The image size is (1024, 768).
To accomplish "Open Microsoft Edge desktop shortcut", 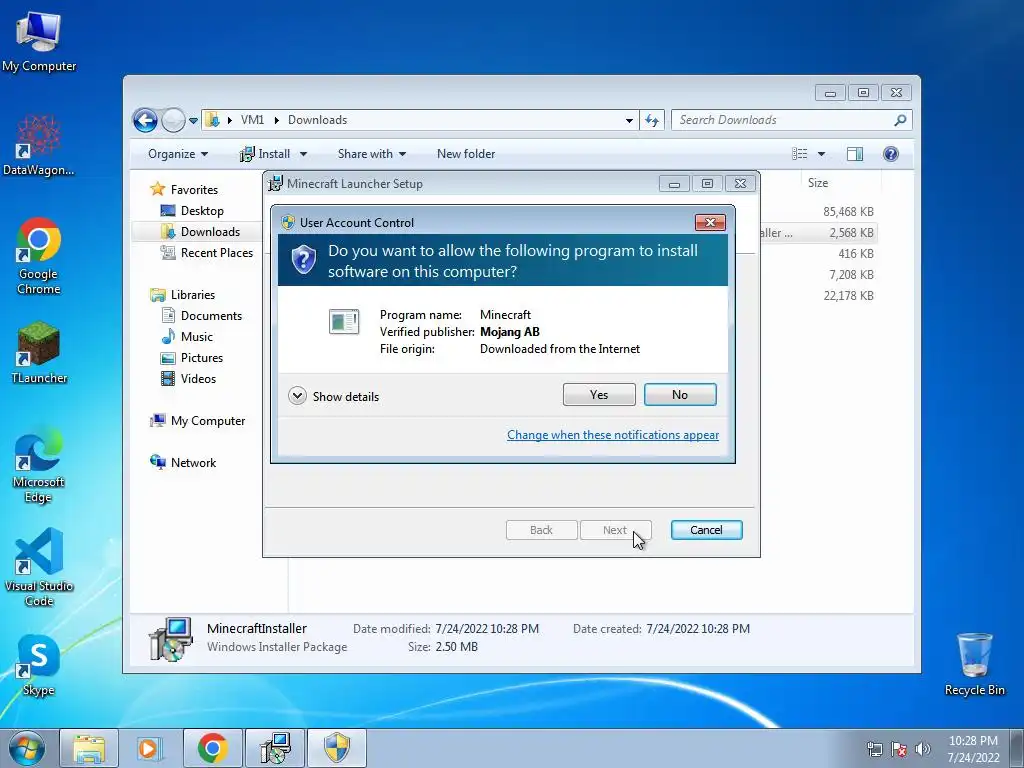I will click(39, 465).
